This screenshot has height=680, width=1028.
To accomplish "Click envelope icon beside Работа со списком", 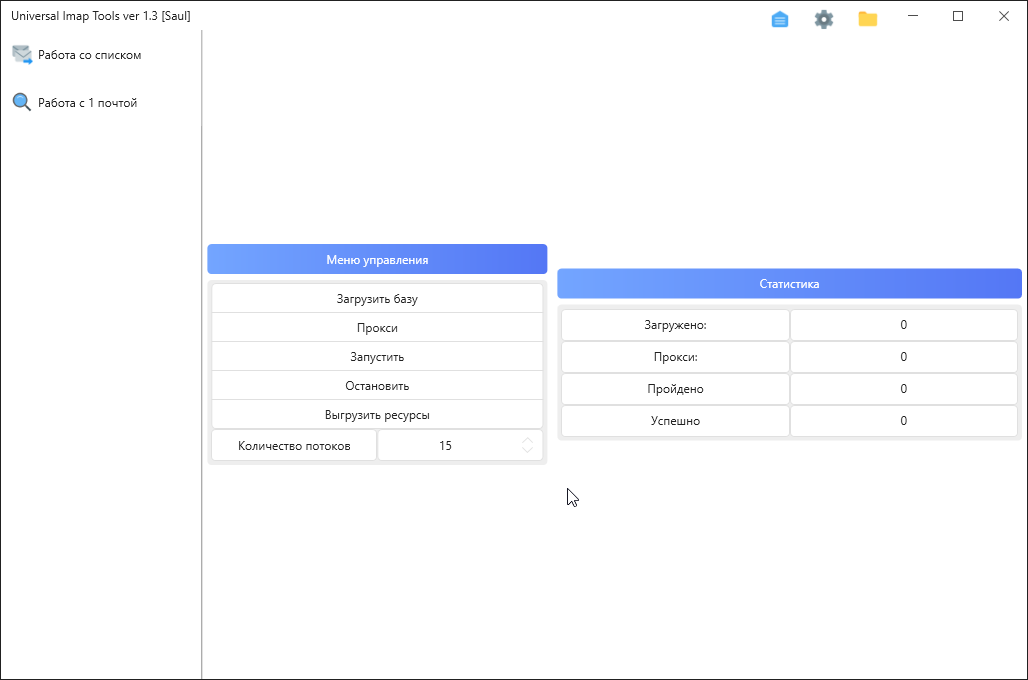I will click(x=22, y=55).
